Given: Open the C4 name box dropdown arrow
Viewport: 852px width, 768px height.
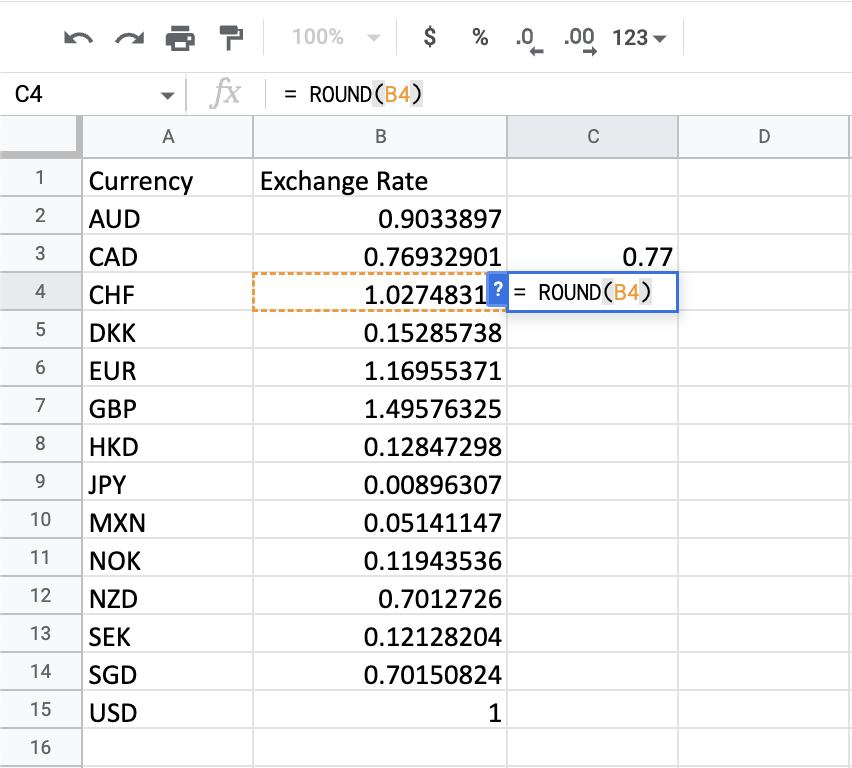Looking at the screenshot, I should tap(167, 96).
